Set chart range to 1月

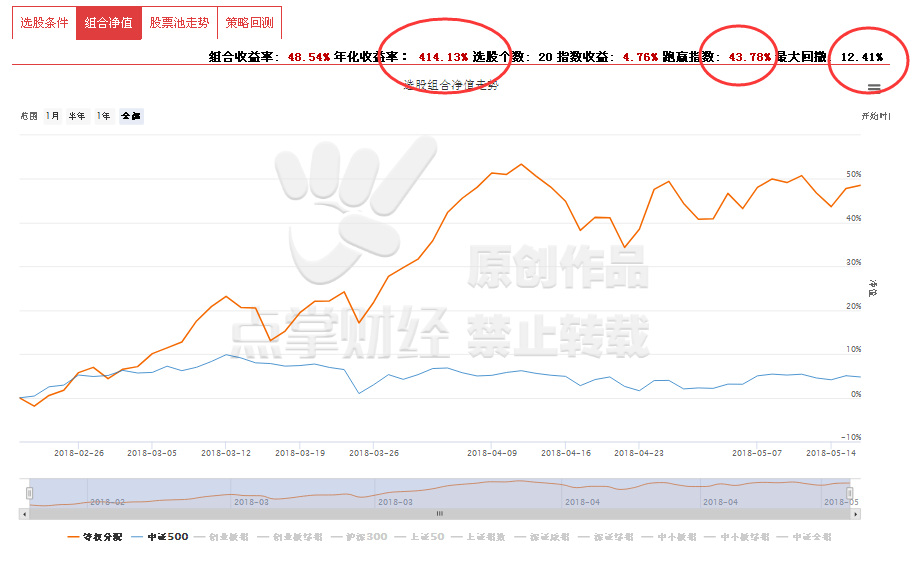53,116
